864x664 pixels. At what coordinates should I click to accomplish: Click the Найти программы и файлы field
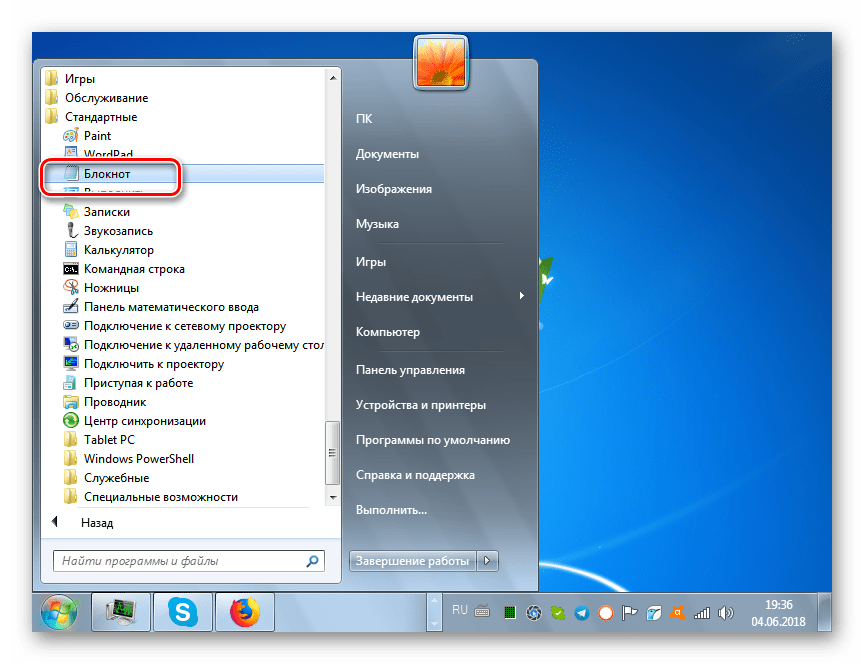tap(188, 561)
